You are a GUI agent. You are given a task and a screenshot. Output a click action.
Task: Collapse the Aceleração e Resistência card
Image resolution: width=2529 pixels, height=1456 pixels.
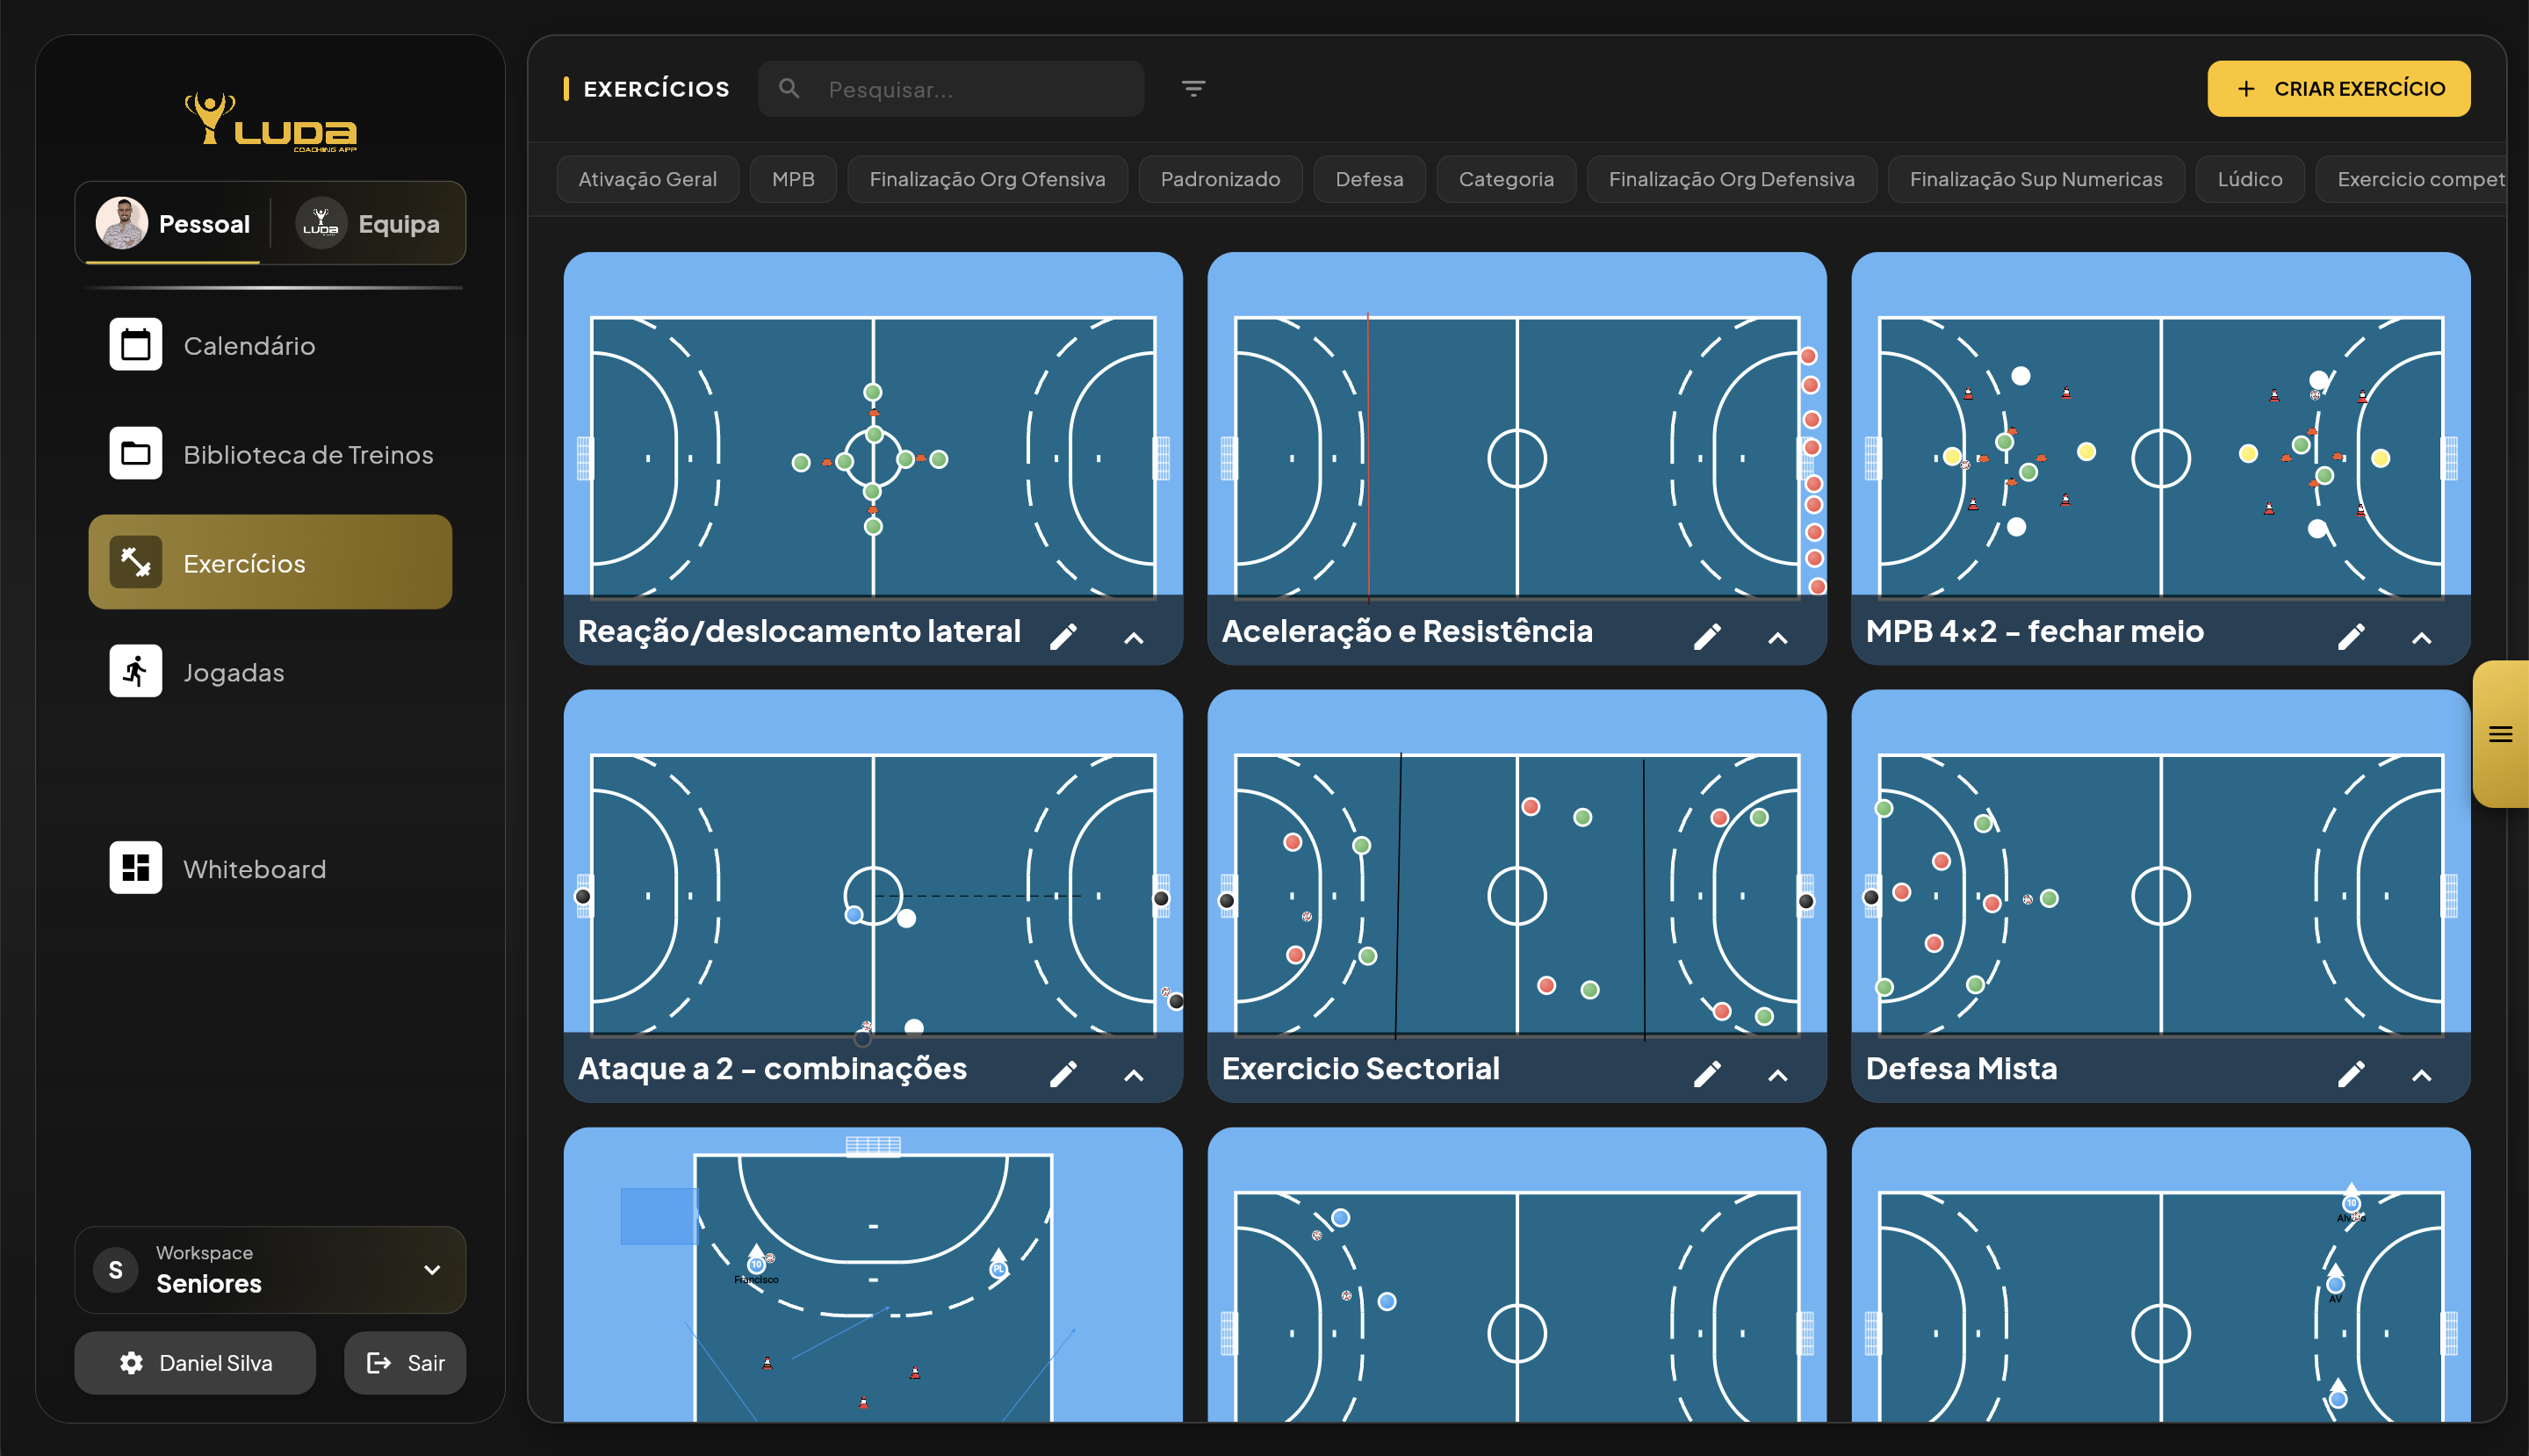click(x=1777, y=636)
